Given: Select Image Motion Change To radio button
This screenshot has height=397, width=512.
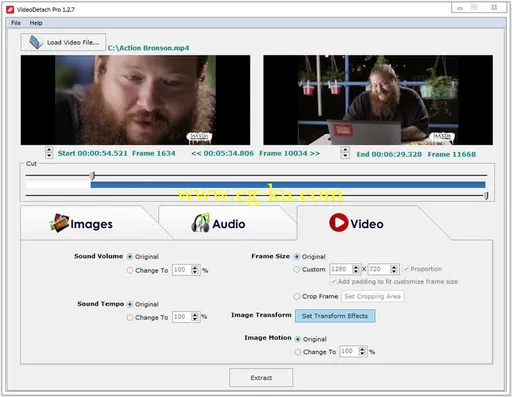Looking at the screenshot, I should coord(298,352).
